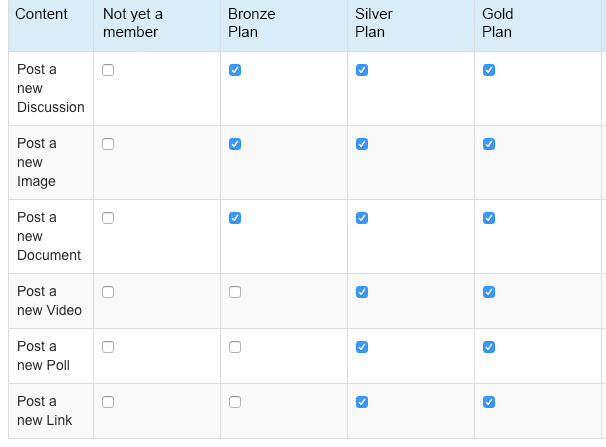Viewport: 606px width, 447px height.
Task: Disable Gold Plan for Post a new Discussion
Action: coord(489,70)
